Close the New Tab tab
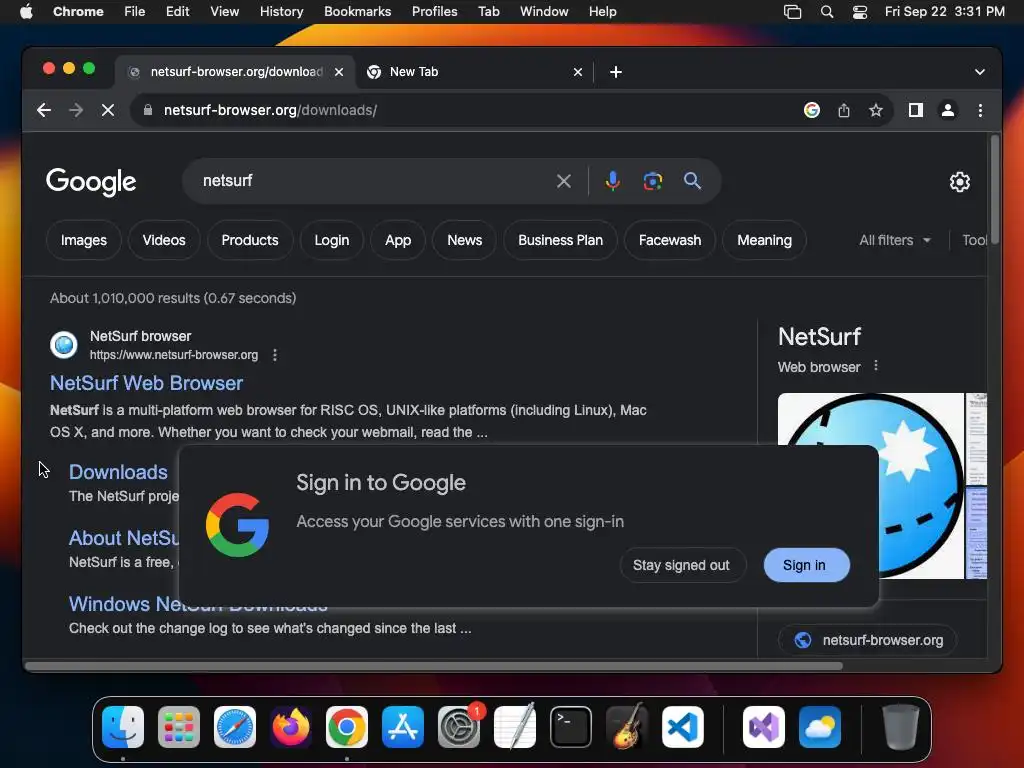 click(x=577, y=72)
